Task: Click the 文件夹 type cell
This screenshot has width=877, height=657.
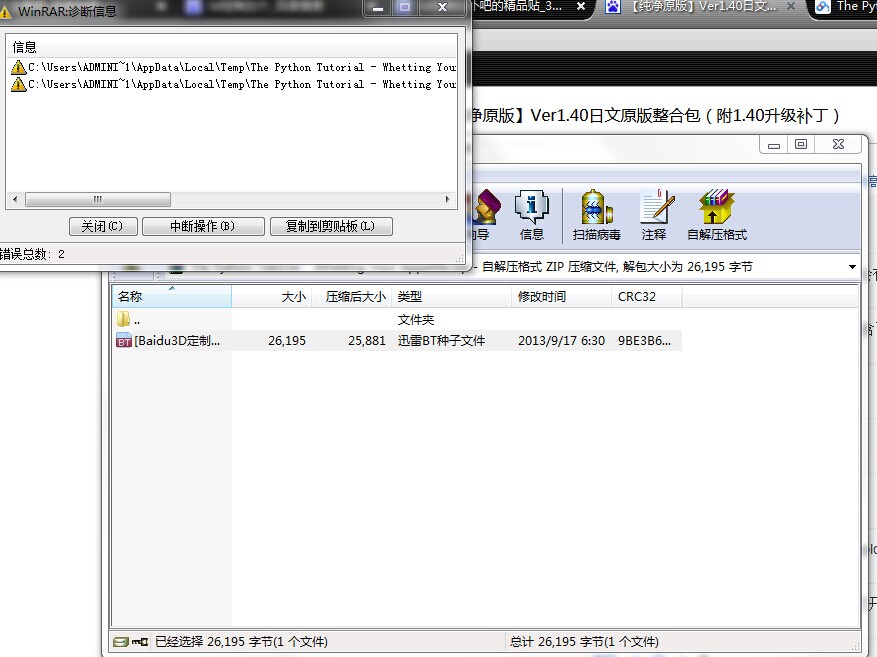Action: [x=416, y=320]
